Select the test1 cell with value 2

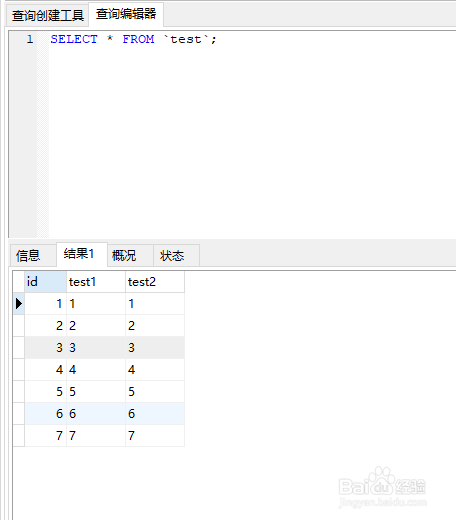point(96,326)
